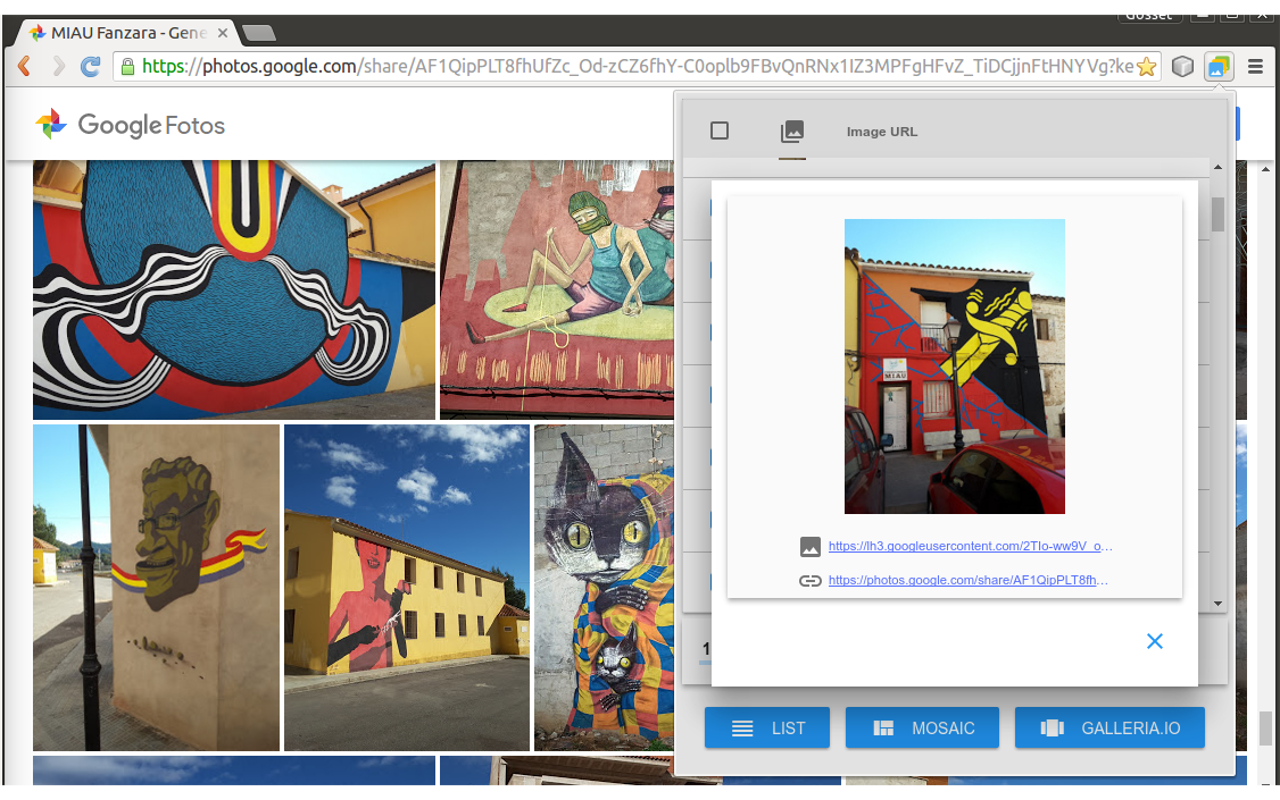1280x800 pixels.
Task: Close the image preview dialog with the X
Action: [x=1155, y=641]
